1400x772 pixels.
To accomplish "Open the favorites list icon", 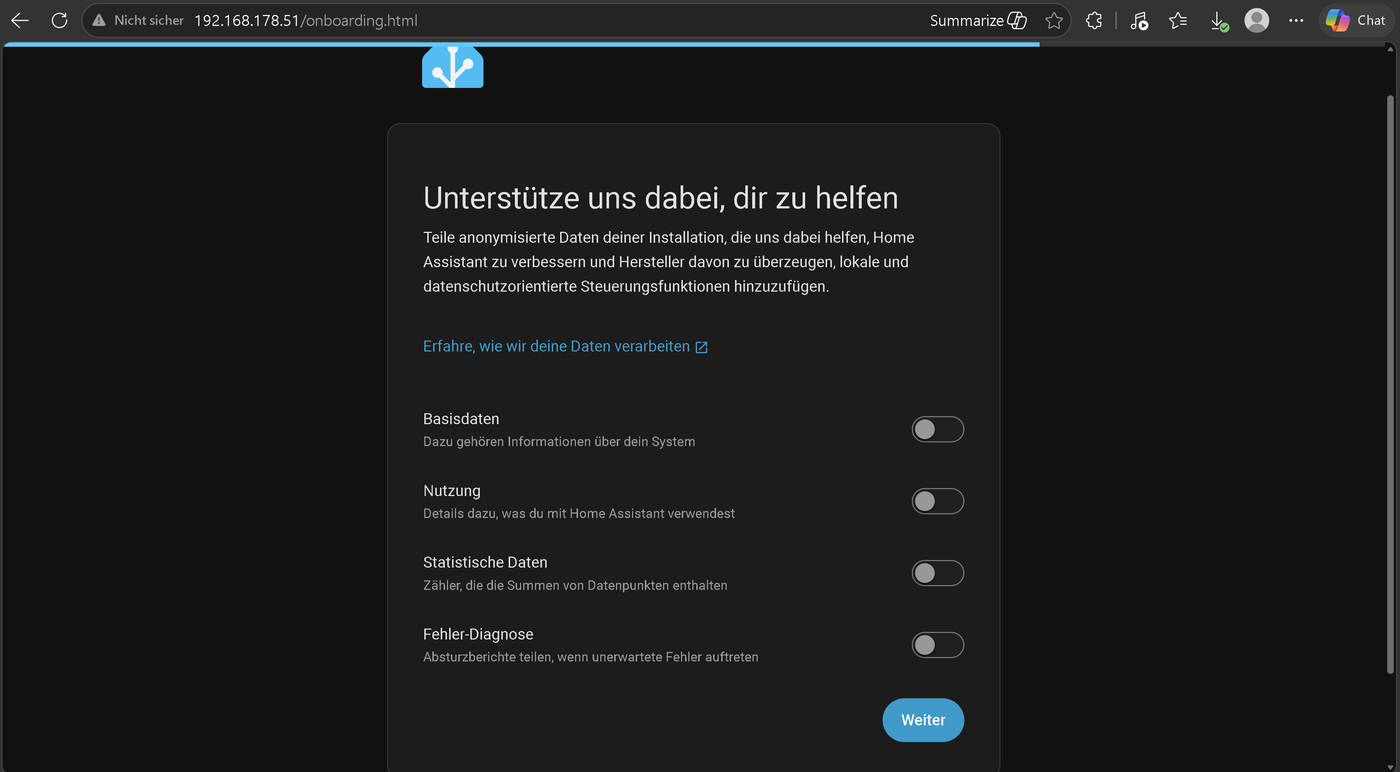I will coord(1178,20).
